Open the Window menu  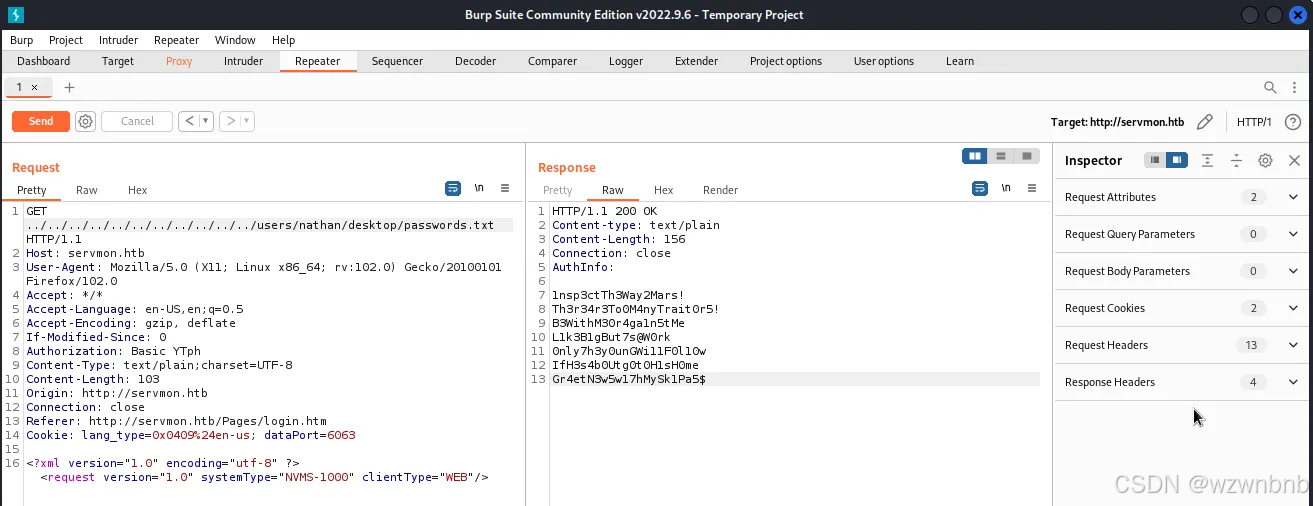pyautogui.click(x=235, y=40)
